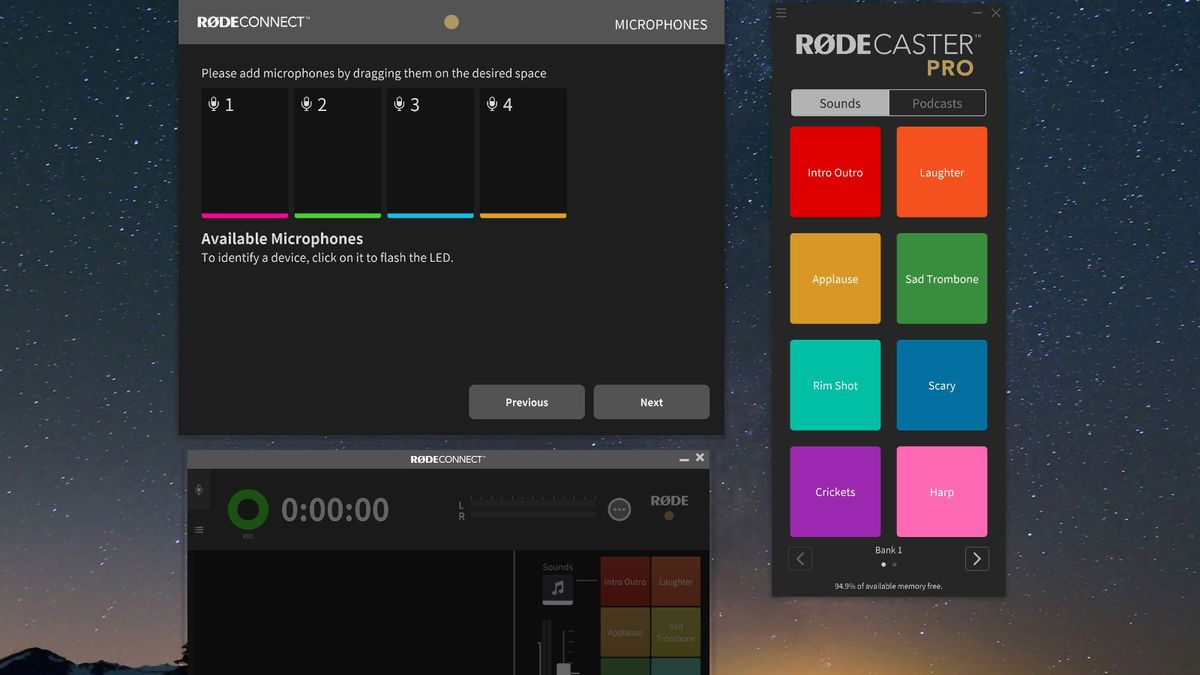
Task: Trigger the Sad Trombone pad in RØDE Connect
Action: (x=676, y=632)
